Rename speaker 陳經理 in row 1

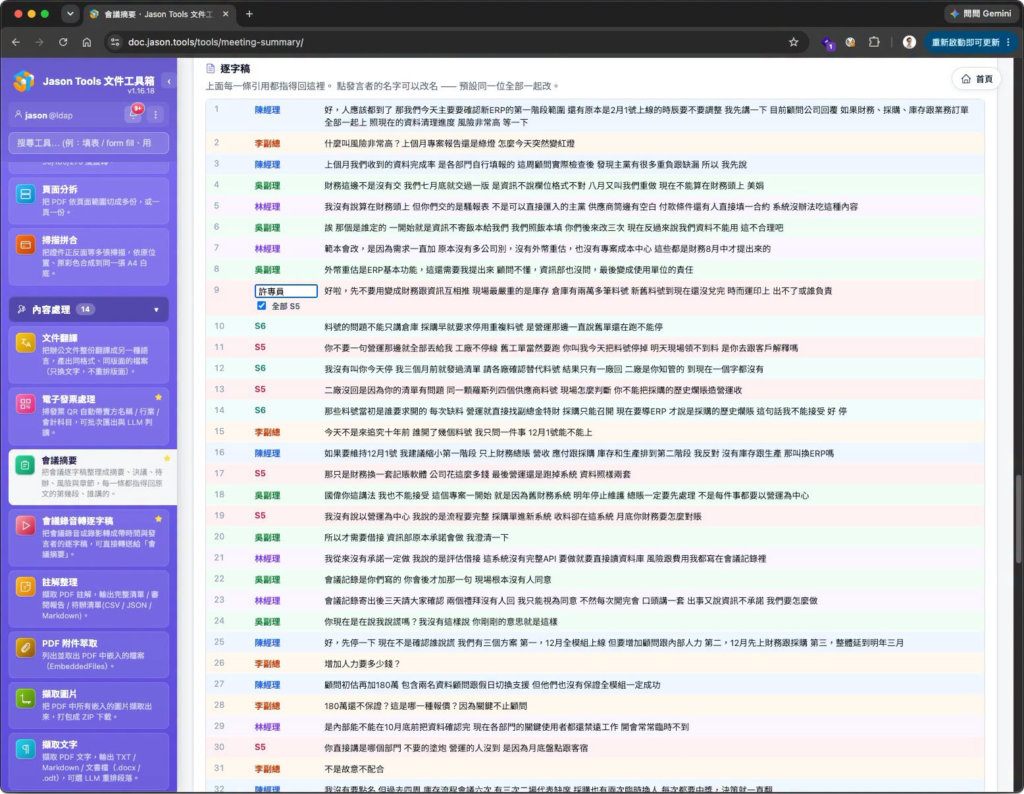267,110
